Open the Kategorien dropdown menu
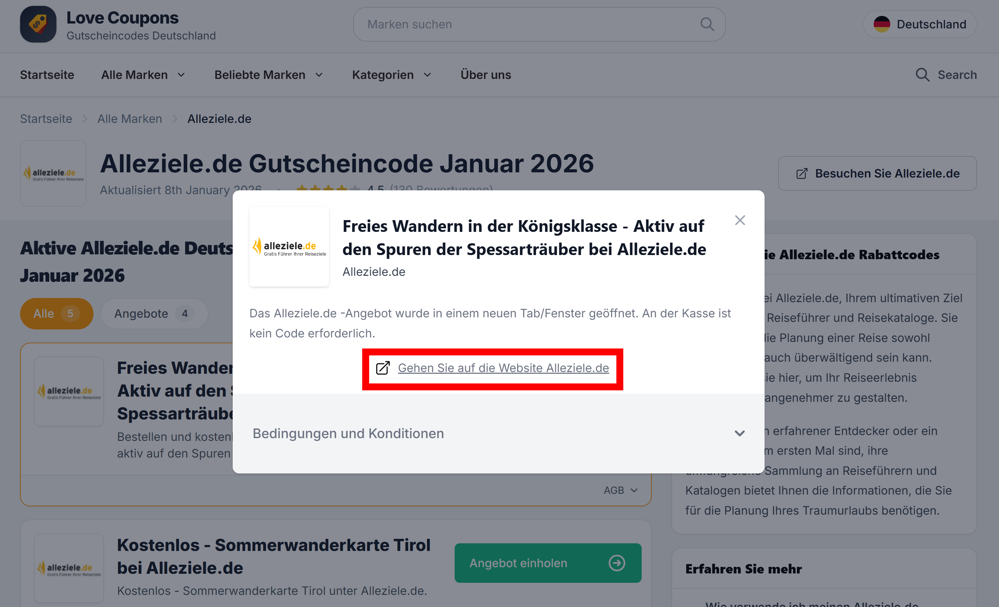The height and width of the screenshot is (607, 999). tap(392, 75)
